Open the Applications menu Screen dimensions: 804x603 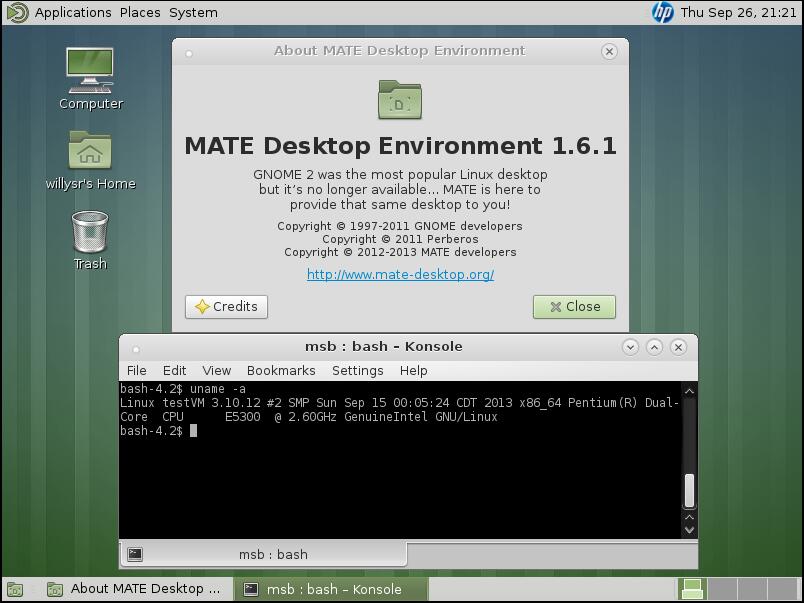coord(73,12)
